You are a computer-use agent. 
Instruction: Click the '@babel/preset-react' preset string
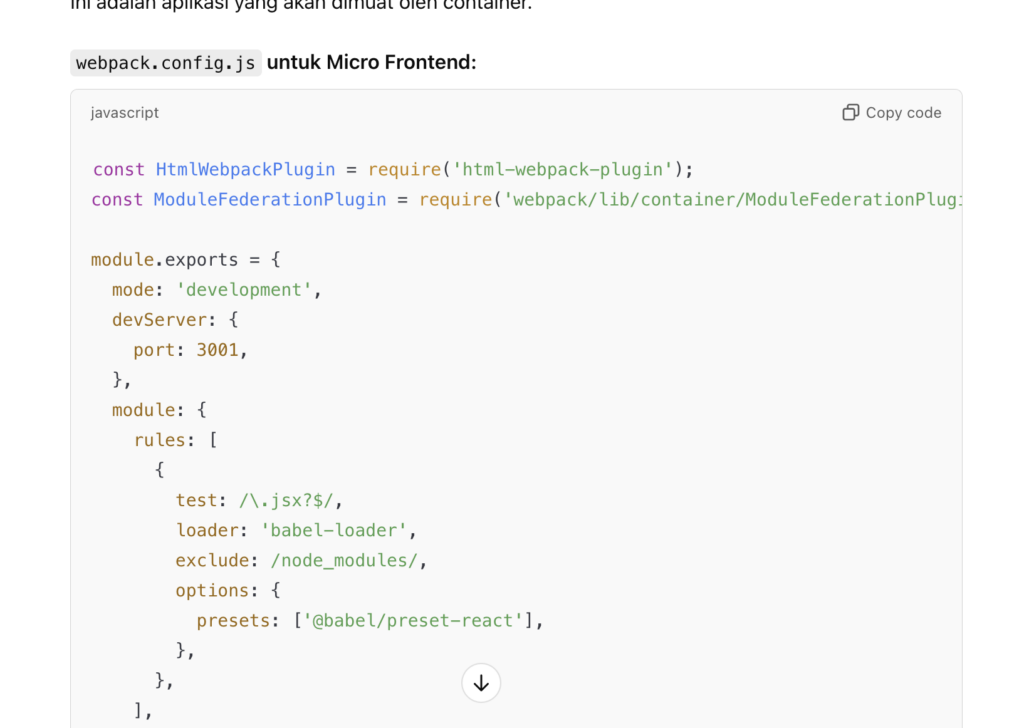tap(413, 620)
